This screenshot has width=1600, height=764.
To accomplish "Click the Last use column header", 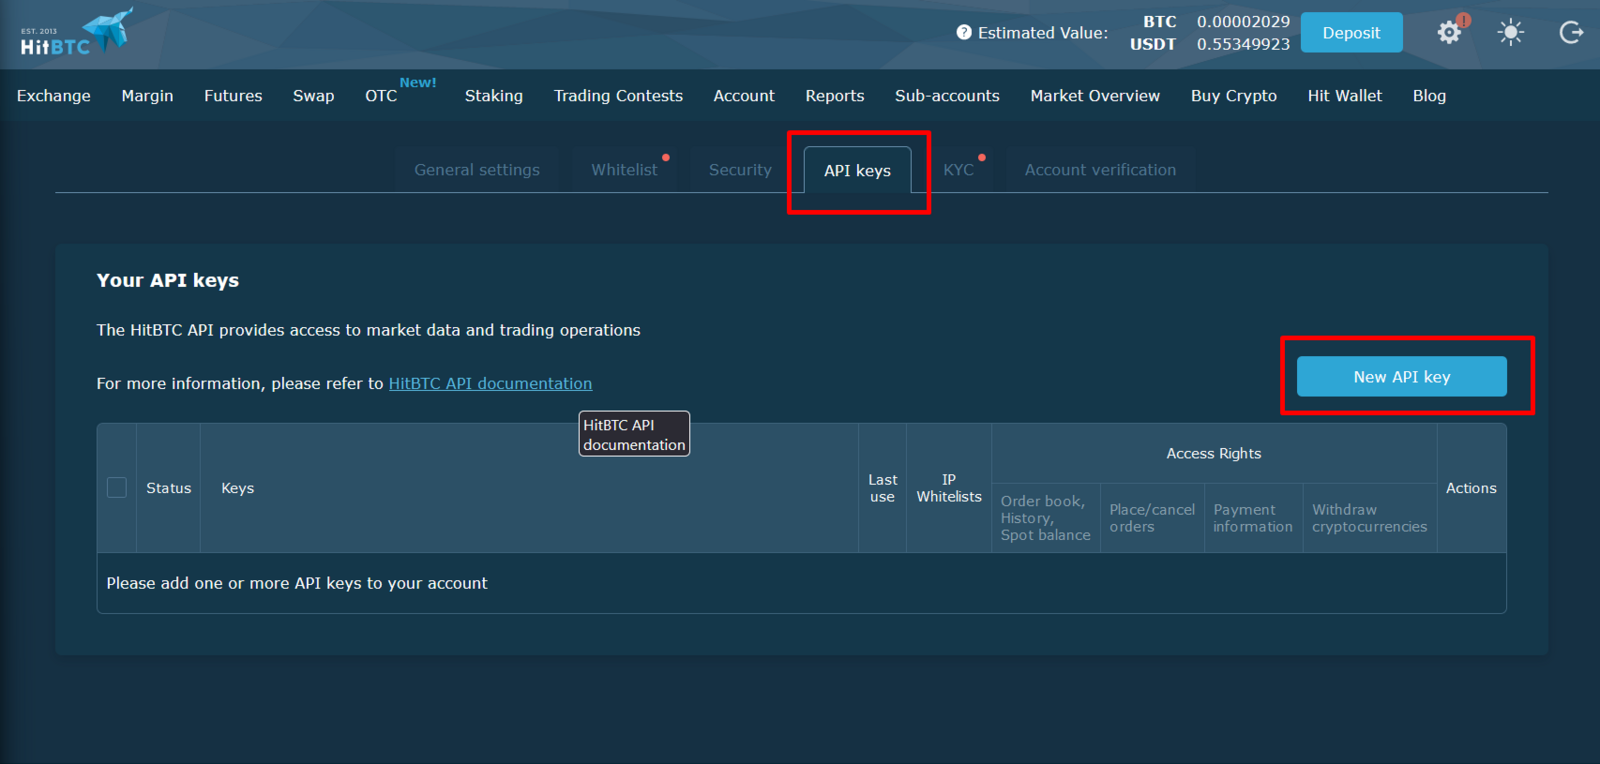I will coord(882,488).
